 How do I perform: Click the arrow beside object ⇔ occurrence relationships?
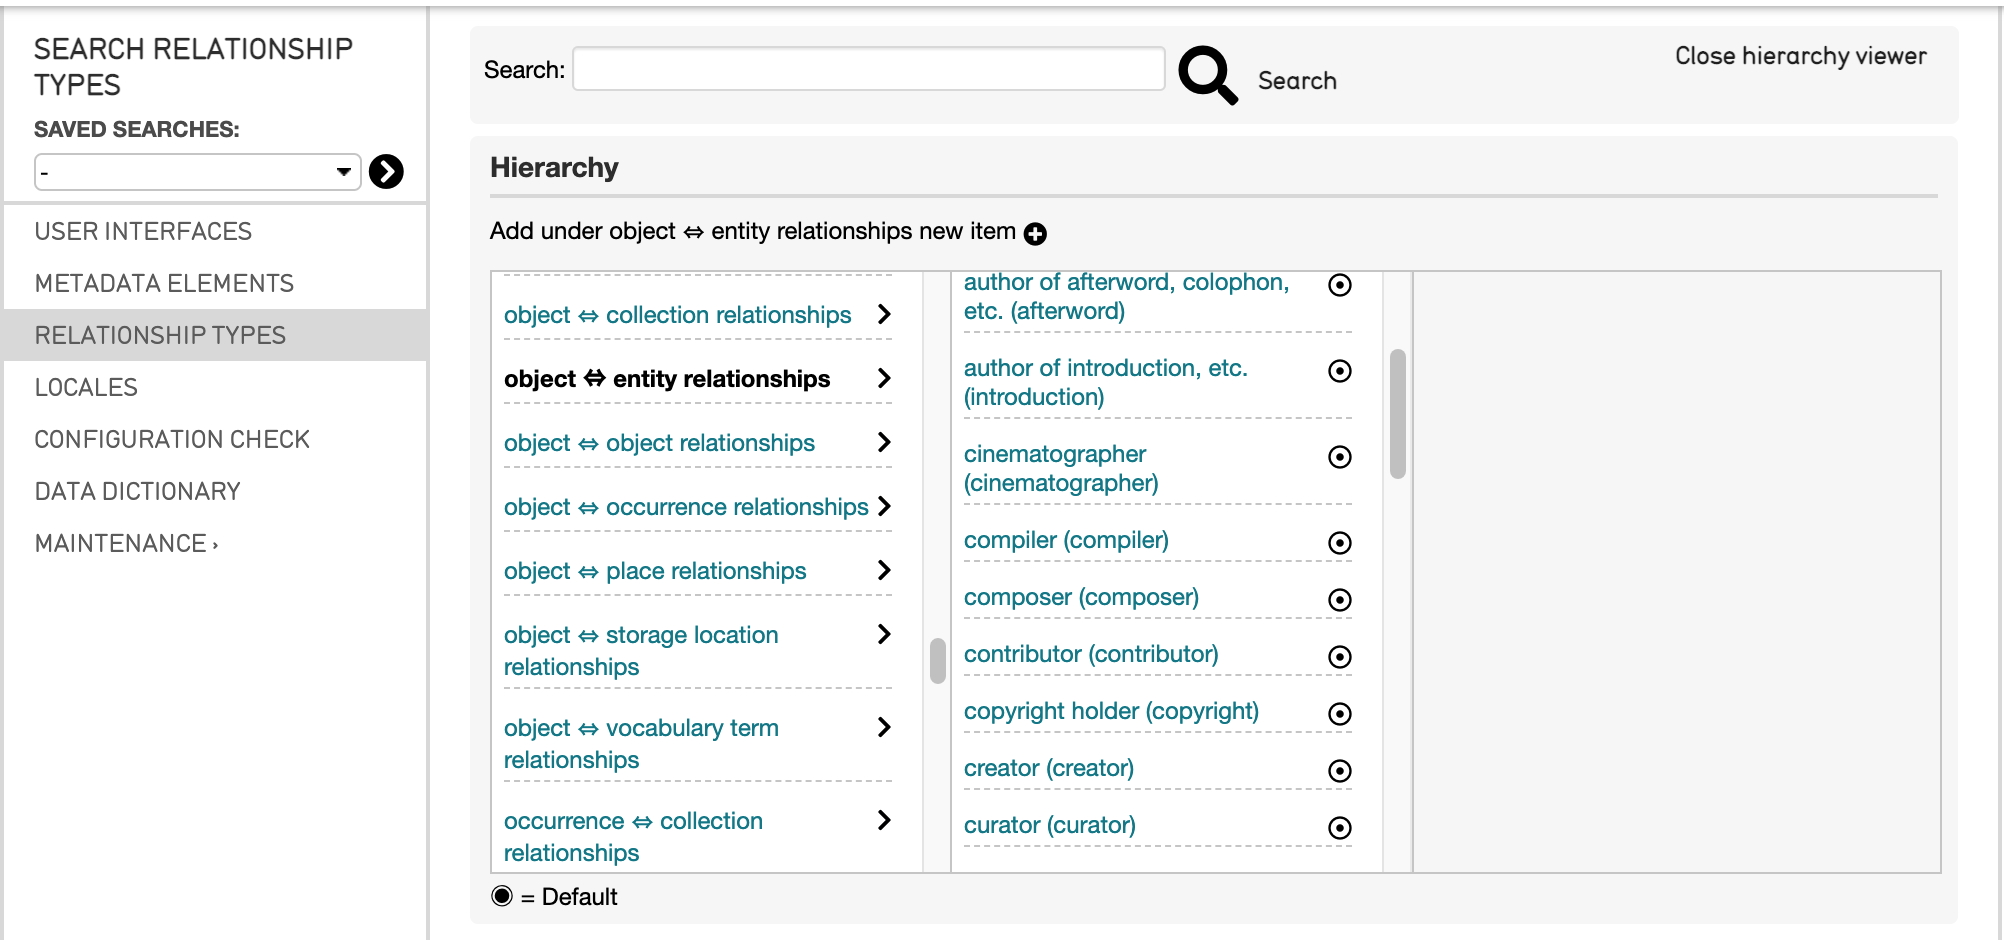tap(883, 506)
